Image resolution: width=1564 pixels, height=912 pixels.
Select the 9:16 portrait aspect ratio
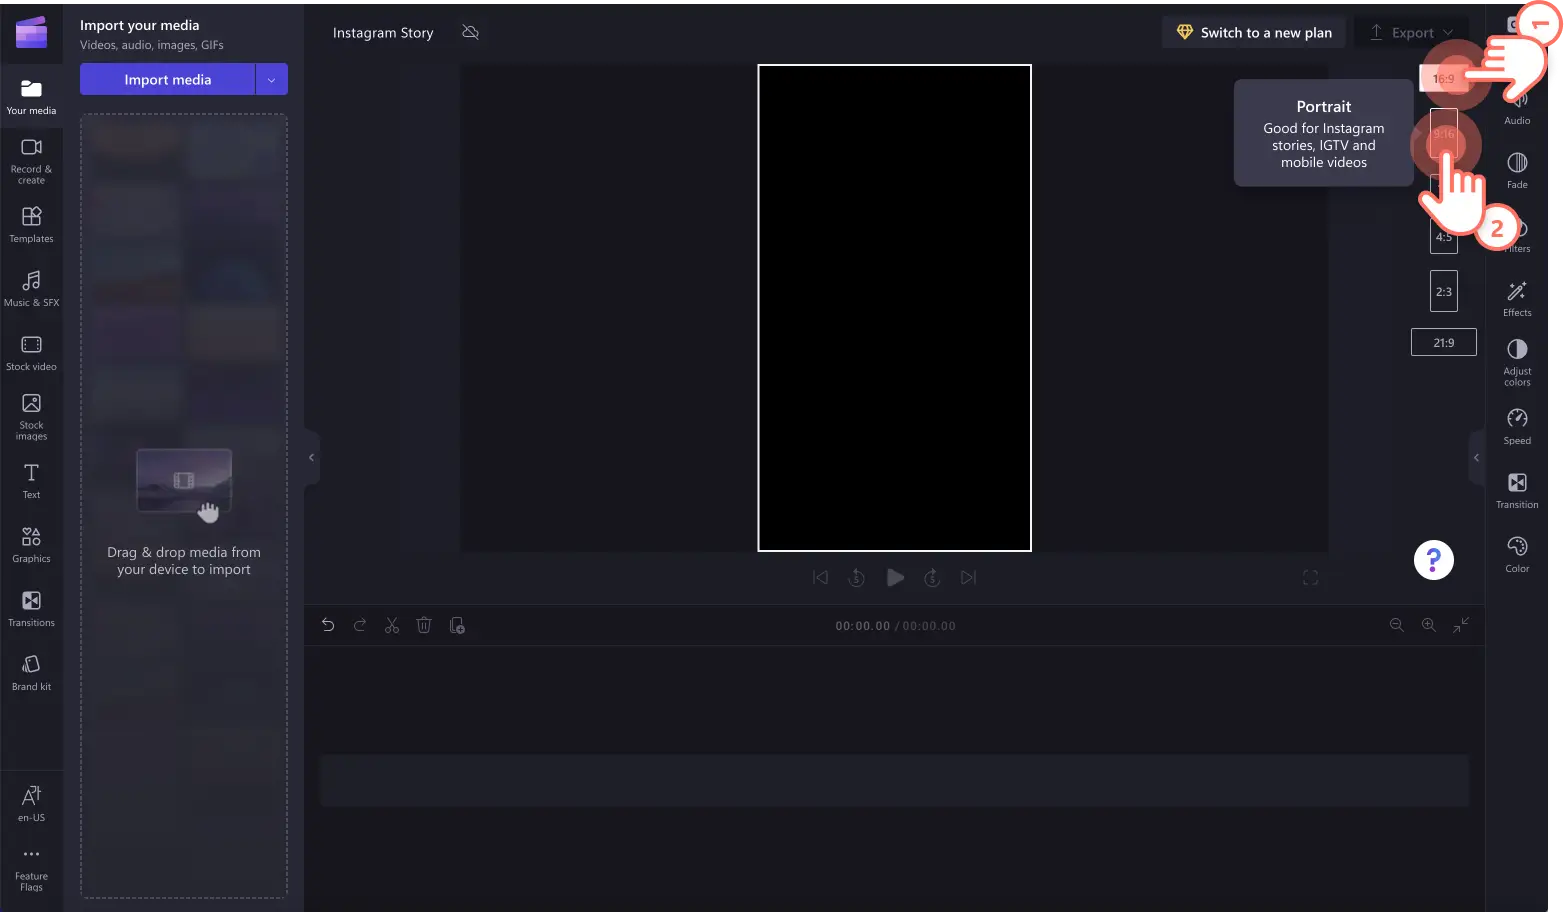point(1444,134)
